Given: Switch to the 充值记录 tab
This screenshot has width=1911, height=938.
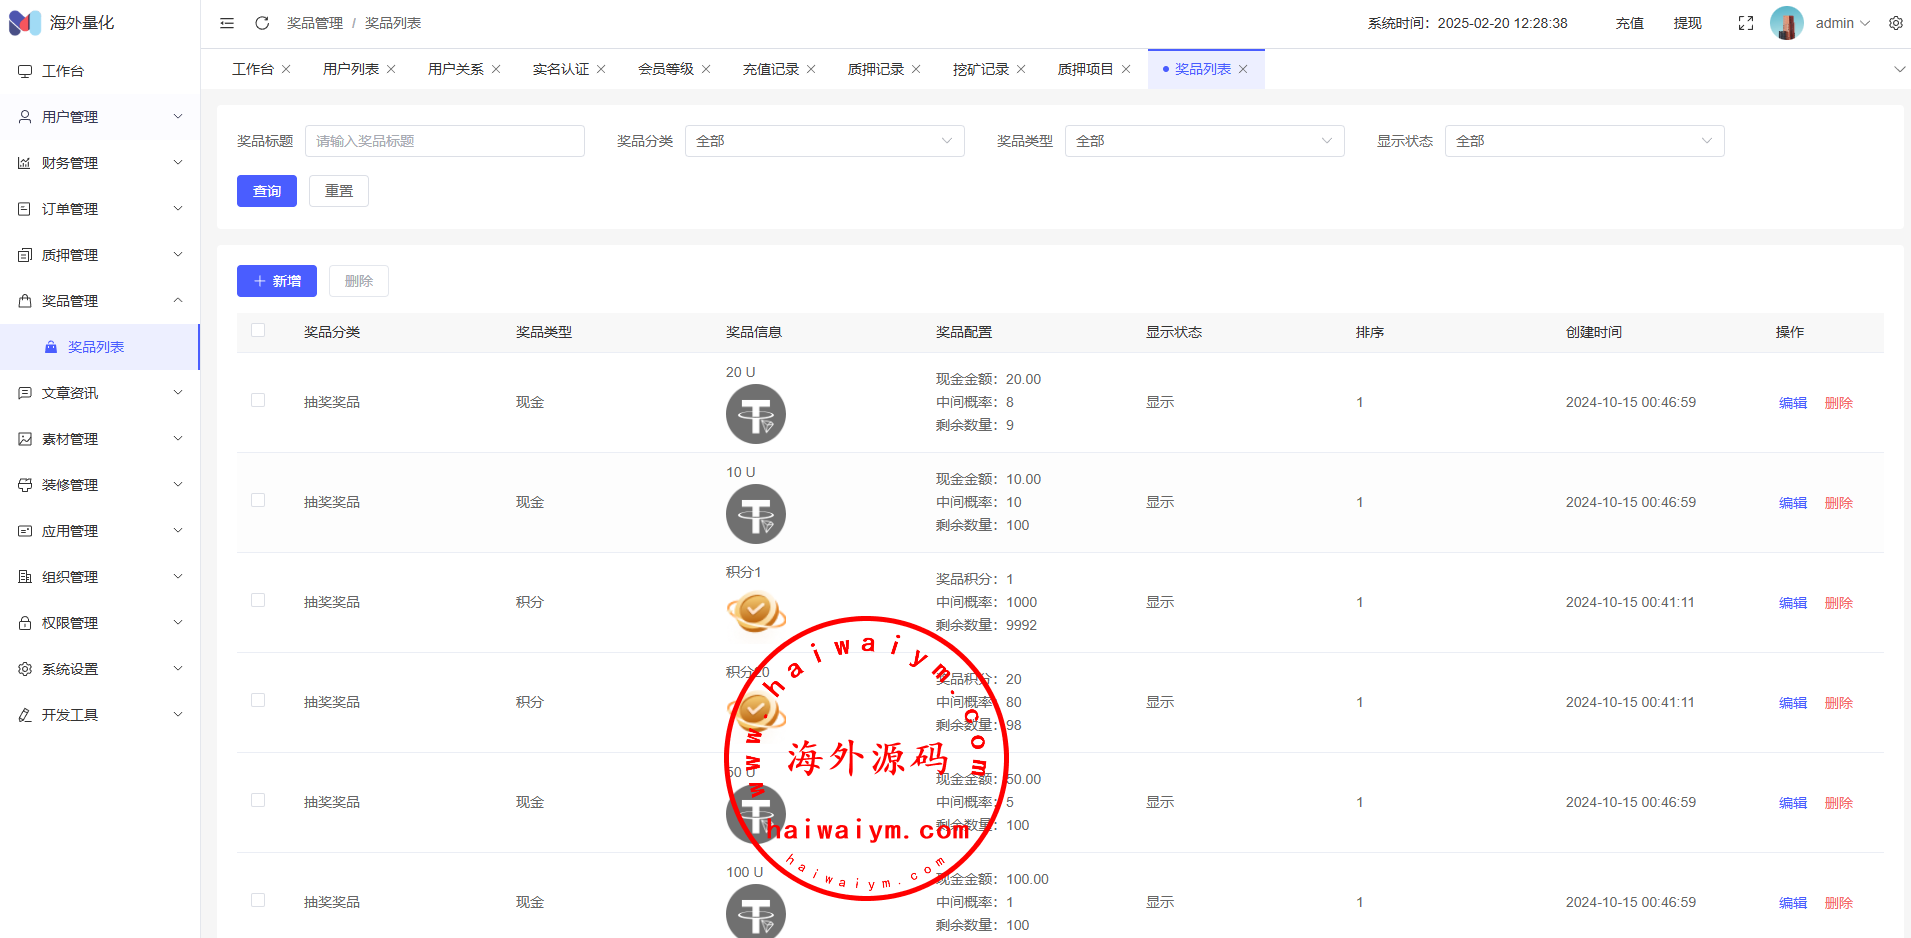Looking at the screenshot, I should [x=770, y=69].
